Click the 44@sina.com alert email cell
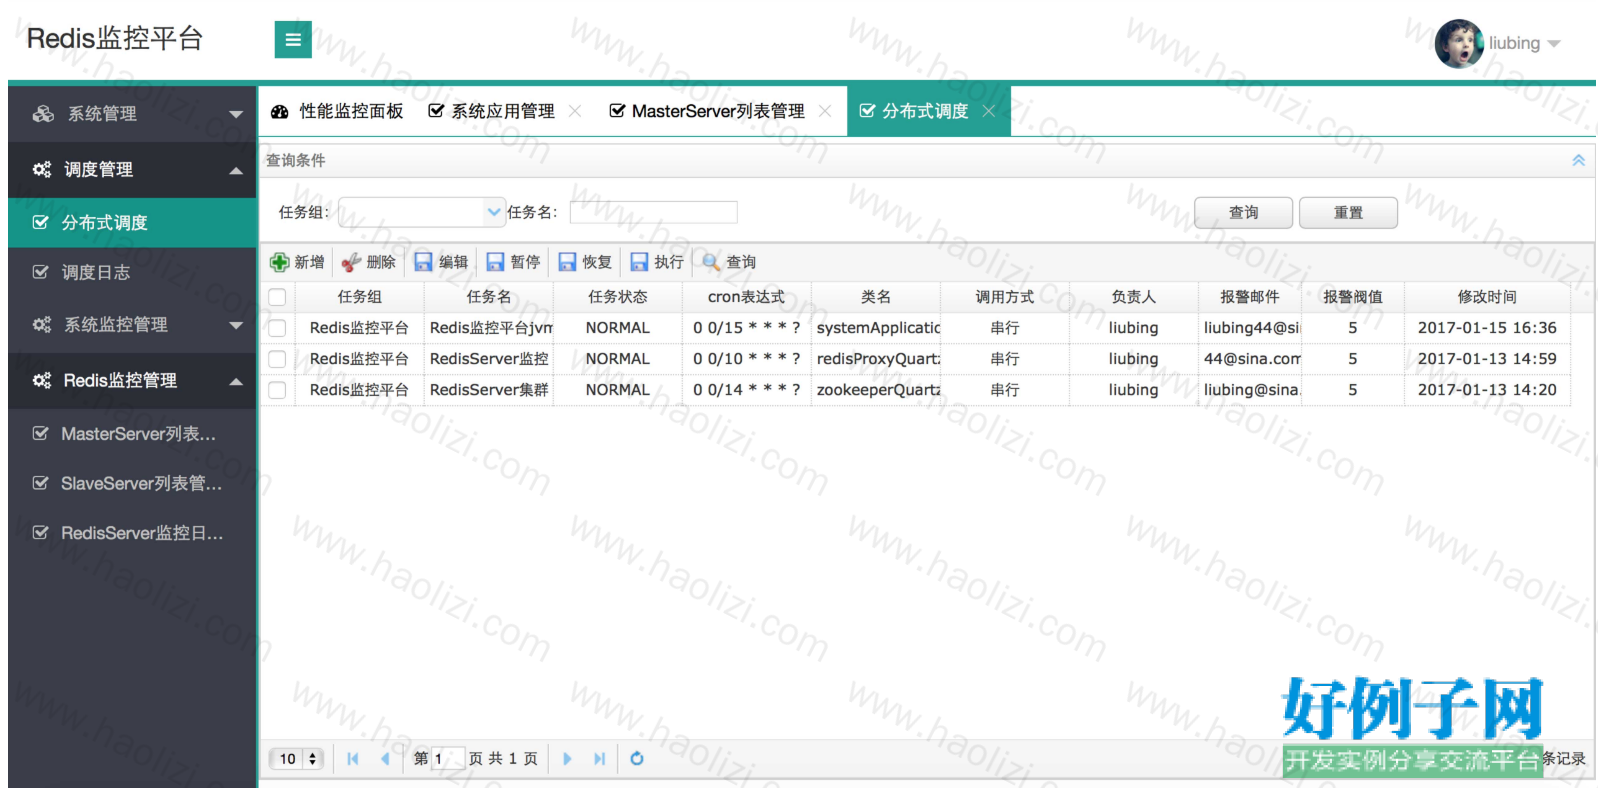The width and height of the screenshot is (1598, 788). (x=1250, y=359)
